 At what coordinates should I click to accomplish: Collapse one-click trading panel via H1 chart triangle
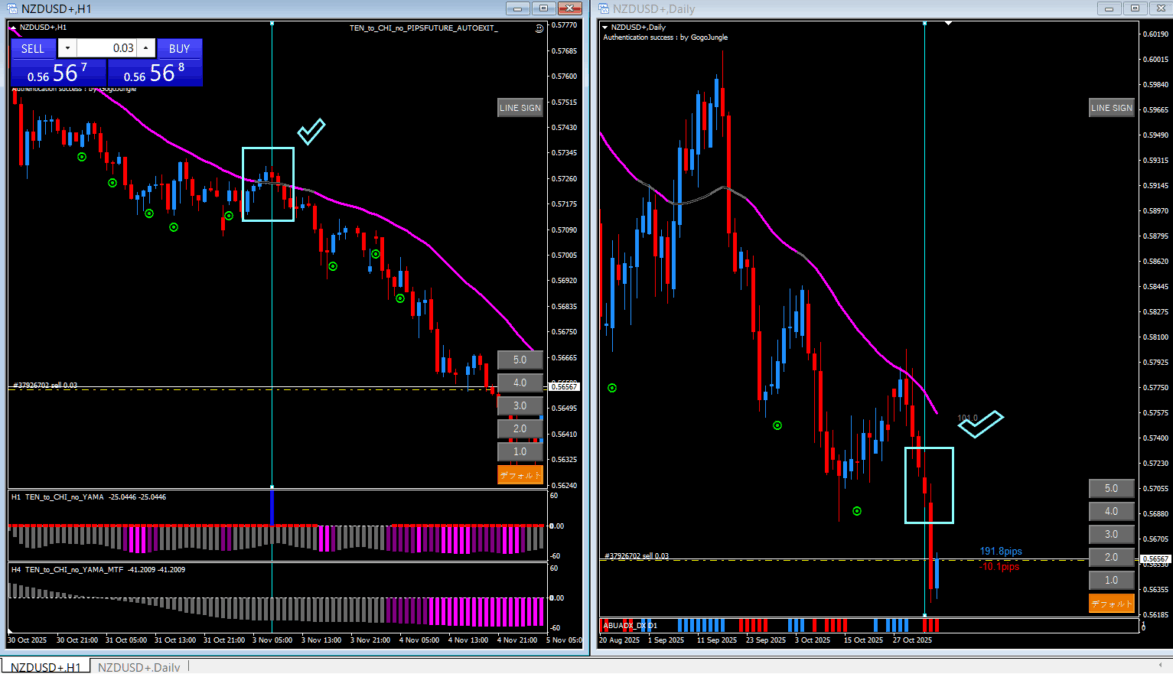pos(14,27)
